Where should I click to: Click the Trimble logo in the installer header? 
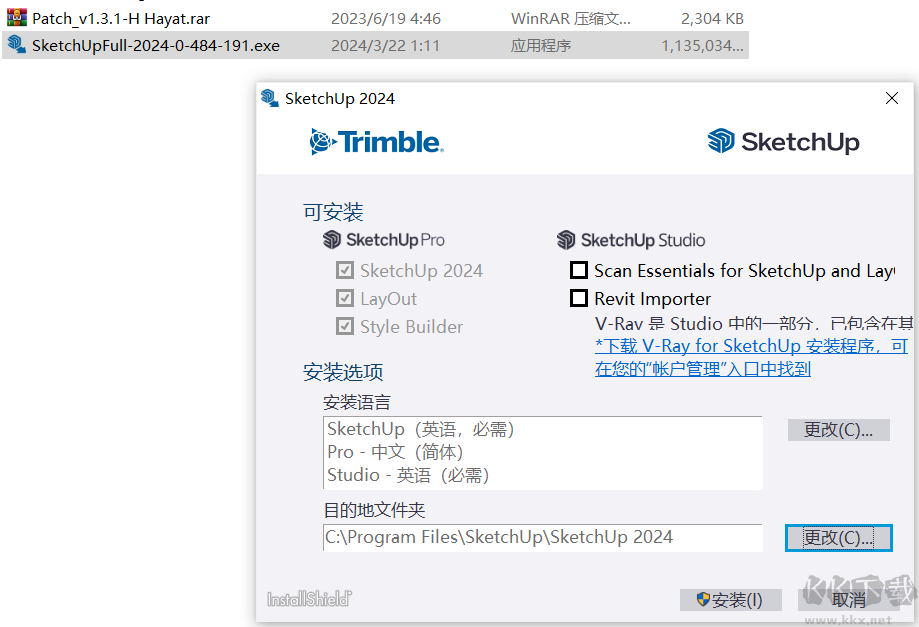point(377,142)
